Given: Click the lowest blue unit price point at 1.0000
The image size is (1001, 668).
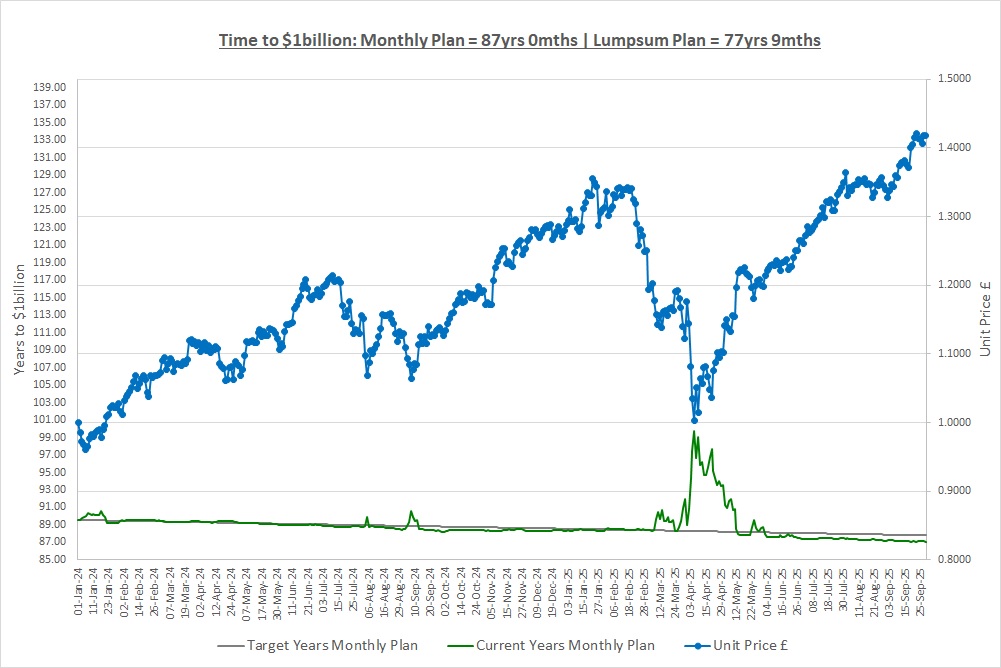Looking at the screenshot, I should click(694, 420).
